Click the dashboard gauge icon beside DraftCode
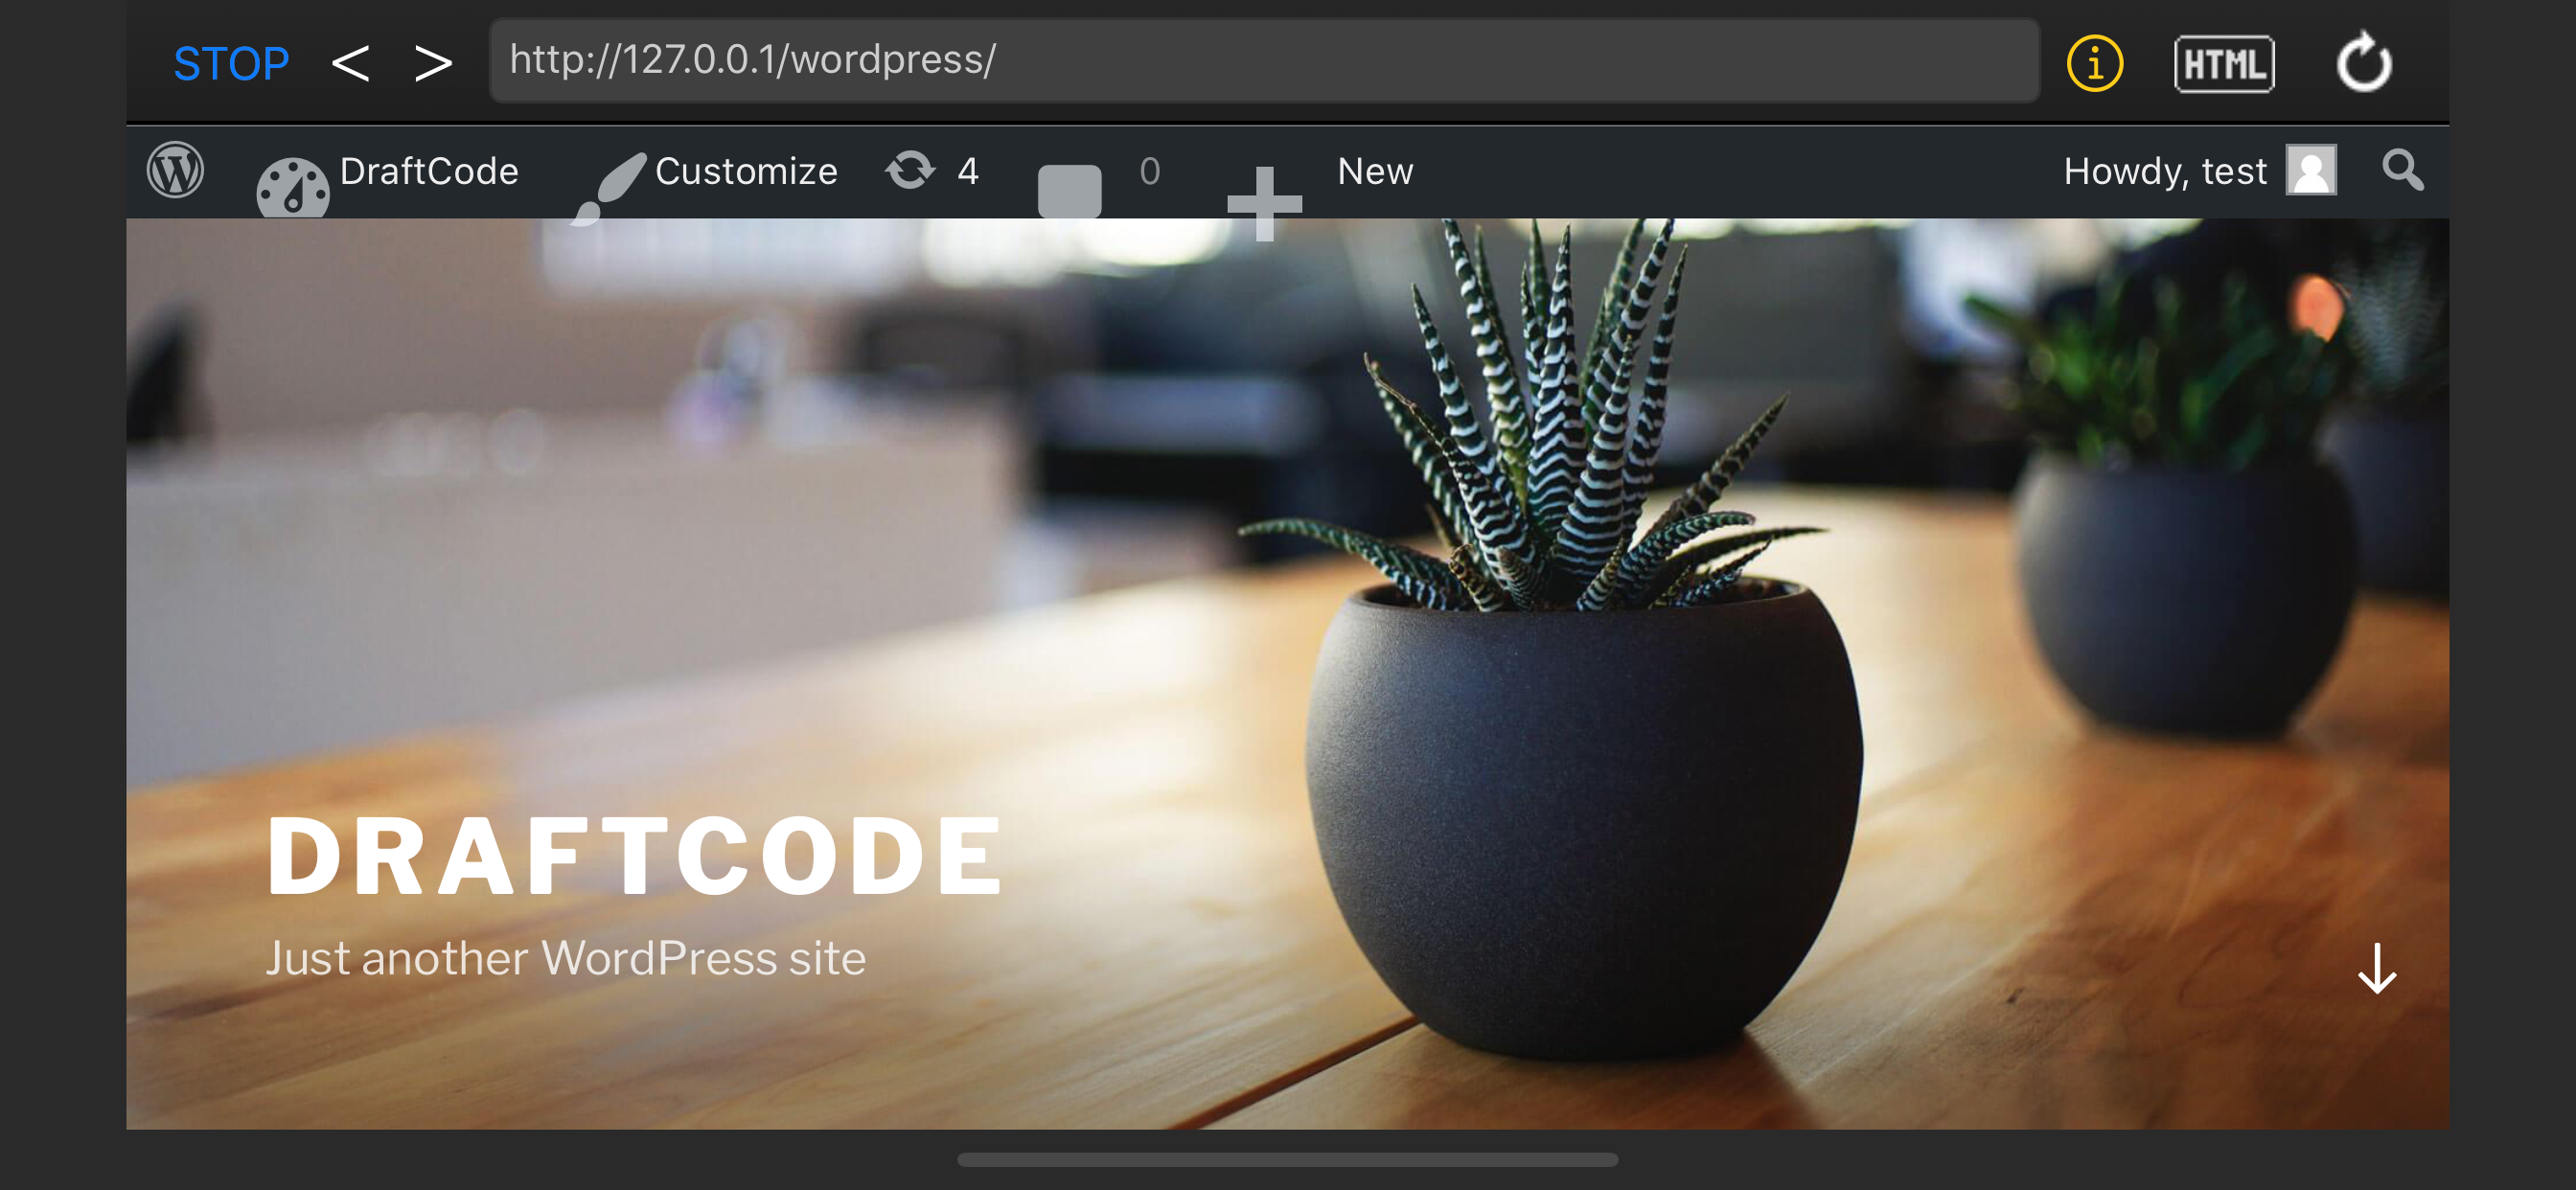The image size is (2576, 1190). click(292, 189)
